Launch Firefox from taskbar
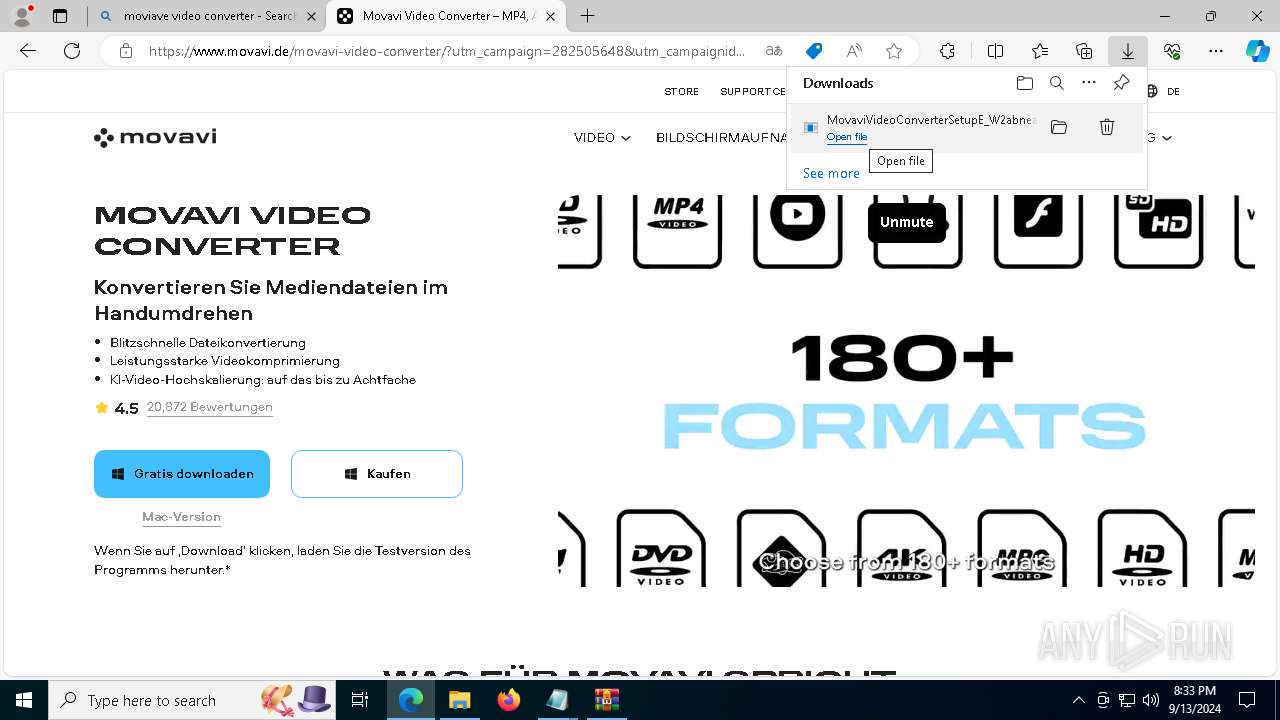The height and width of the screenshot is (720, 1280). point(509,700)
